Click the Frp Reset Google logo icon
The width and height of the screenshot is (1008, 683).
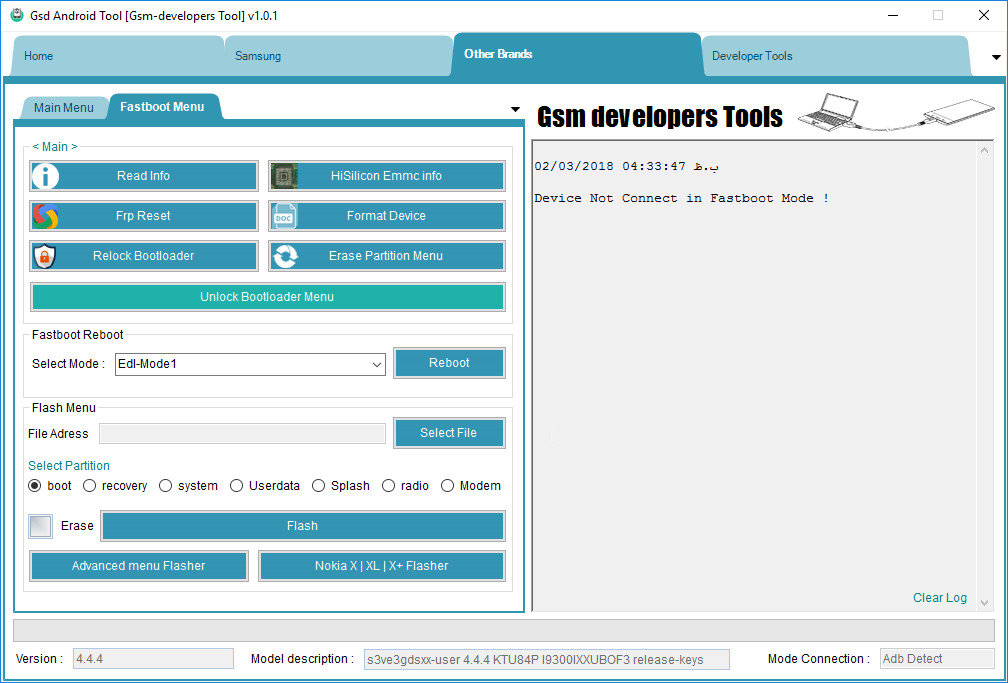45,216
